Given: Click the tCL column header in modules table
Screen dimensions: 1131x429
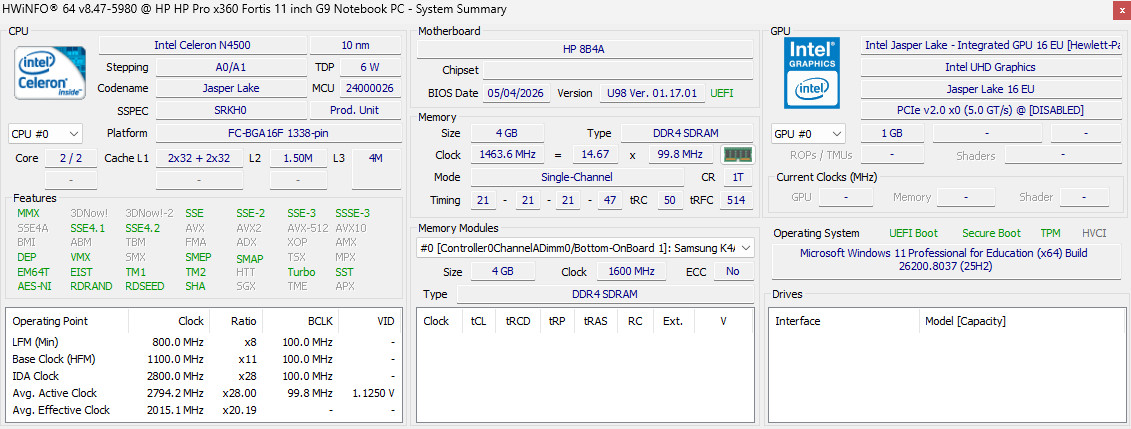Looking at the screenshot, I should pos(478,321).
